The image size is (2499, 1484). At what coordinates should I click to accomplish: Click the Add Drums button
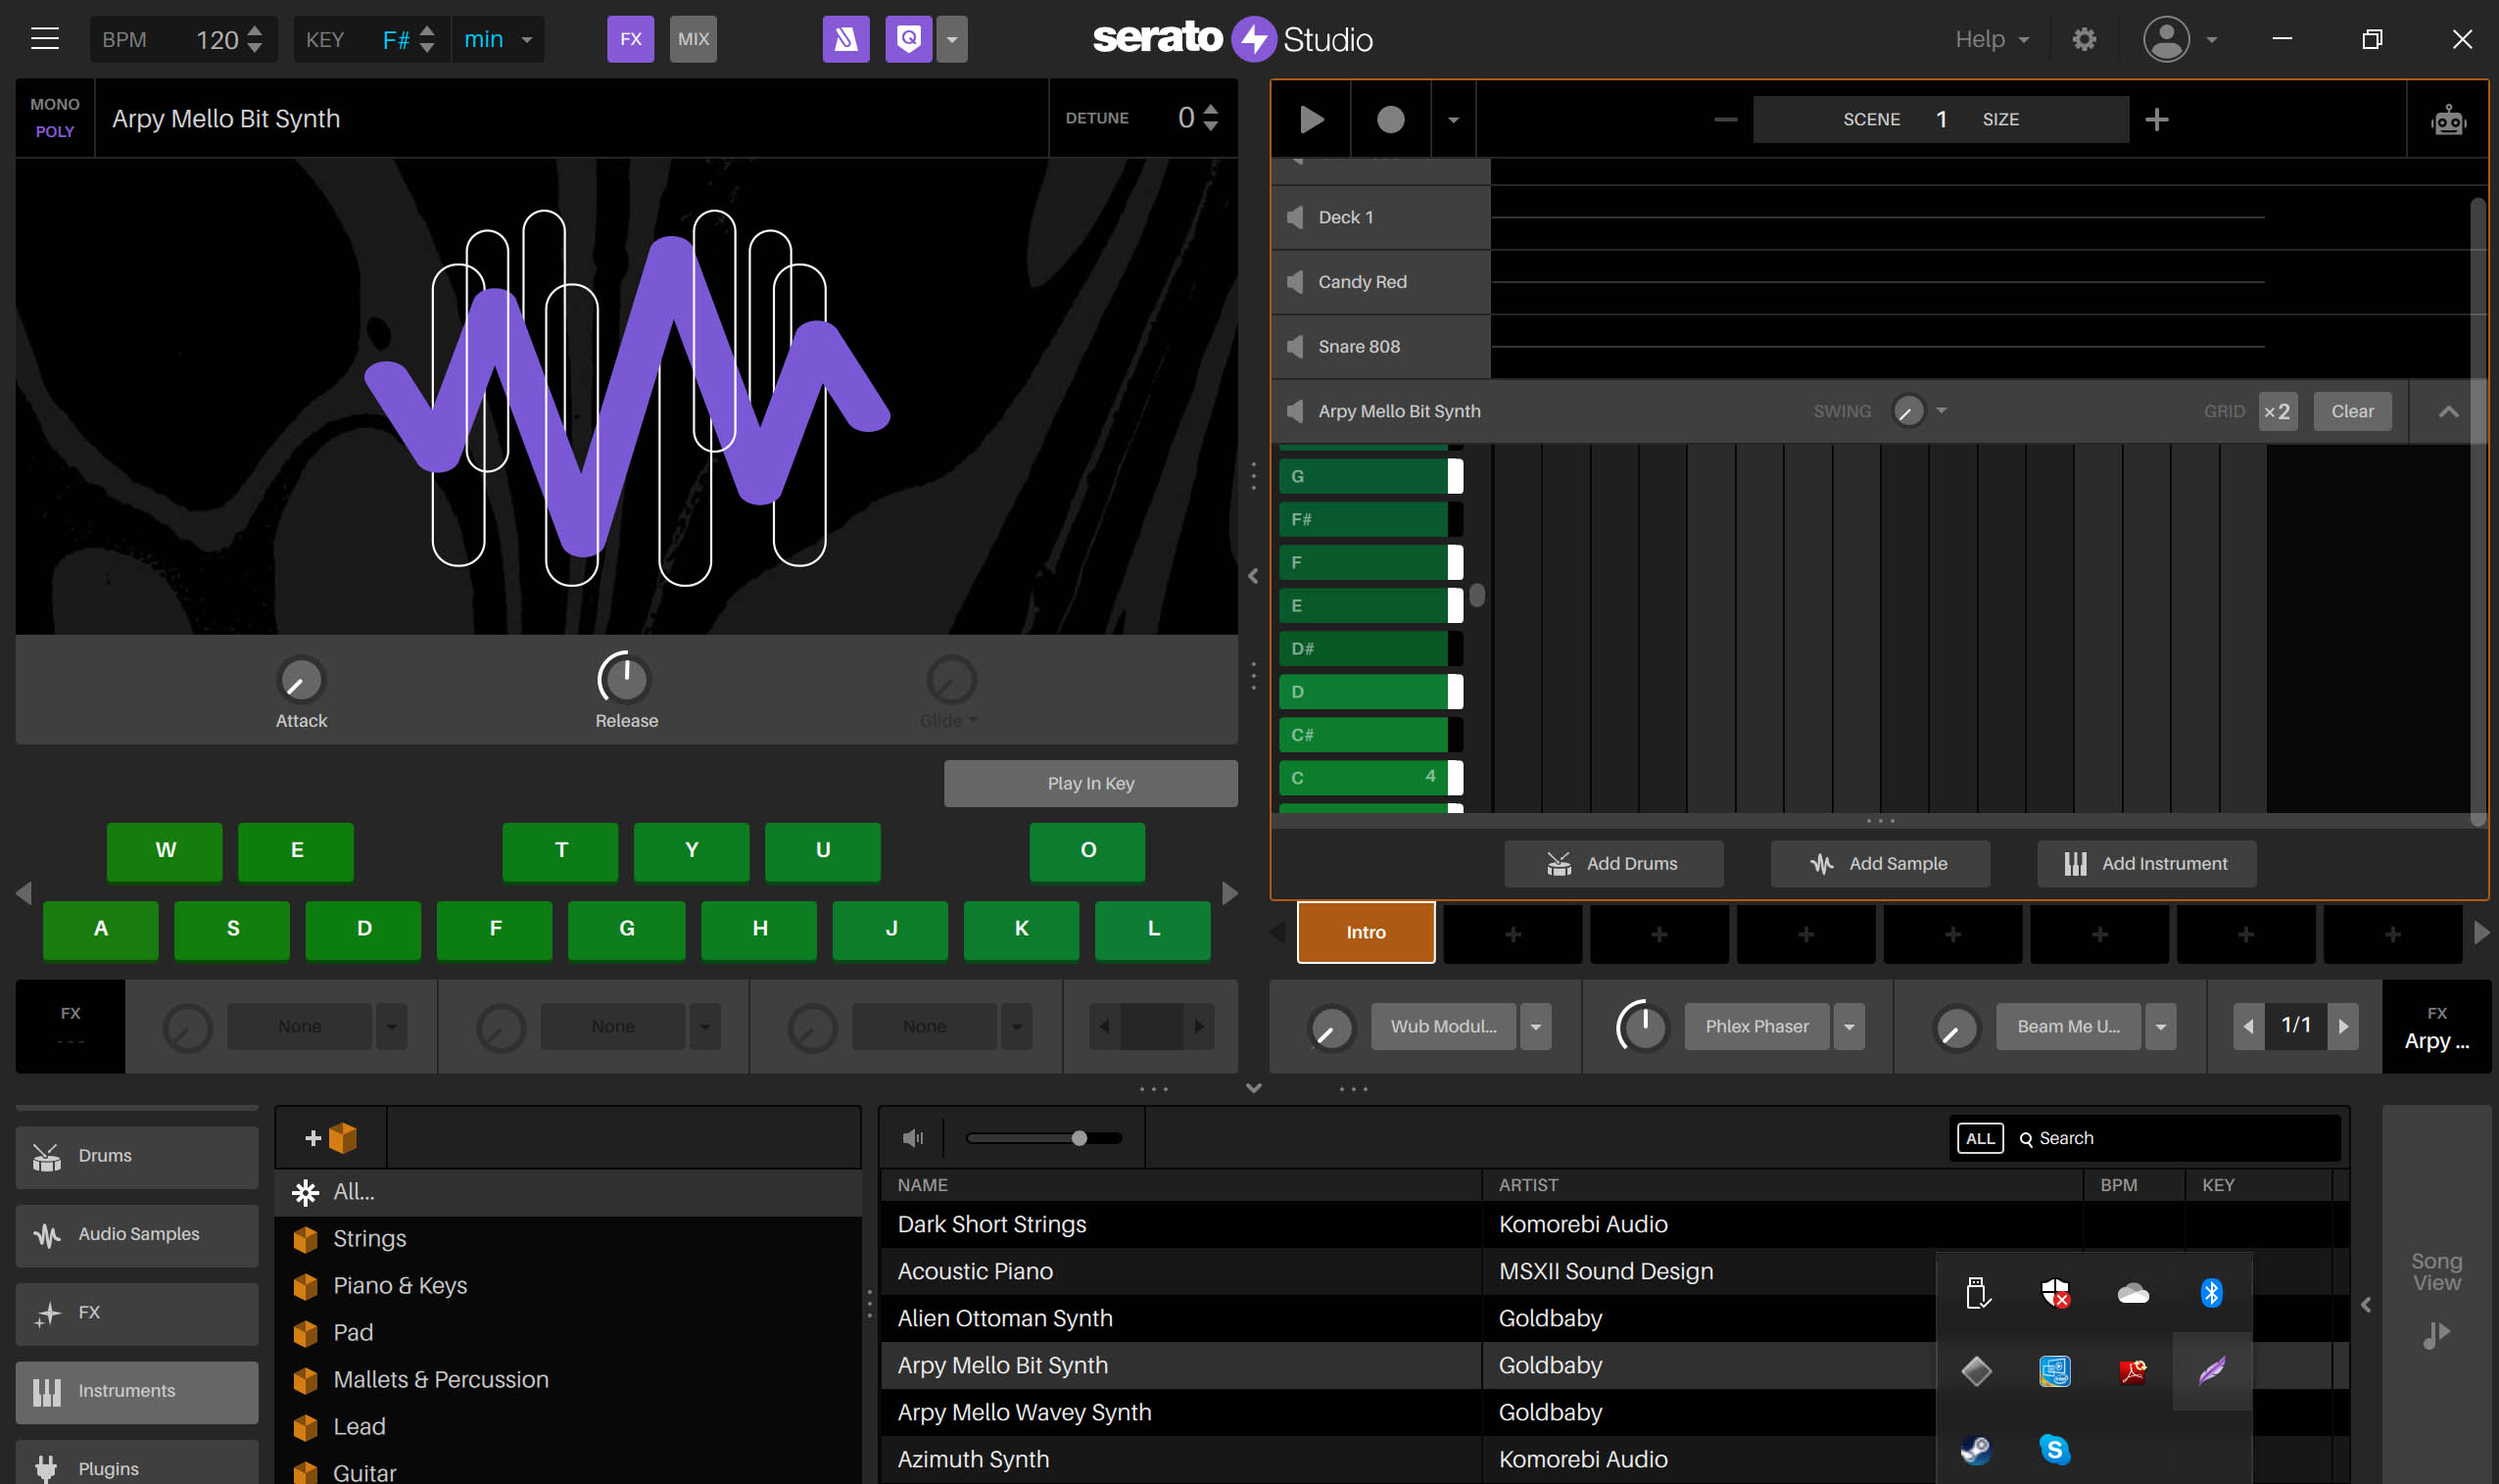[x=1613, y=863]
